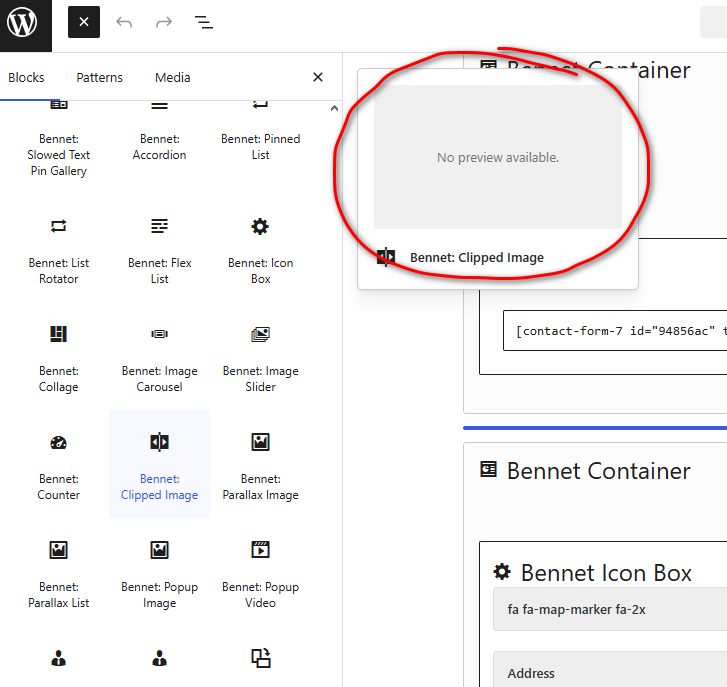Click the icon class field with fa-map-marker
Image resolution: width=727 pixels, height=687 pixels.
(x=612, y=609)
